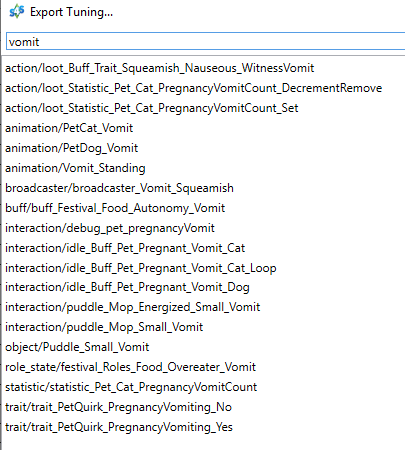Screen dimensions: 405x450
Task: Select object/Puddle_Small_Vomit
Action: [x=77, y=347]
